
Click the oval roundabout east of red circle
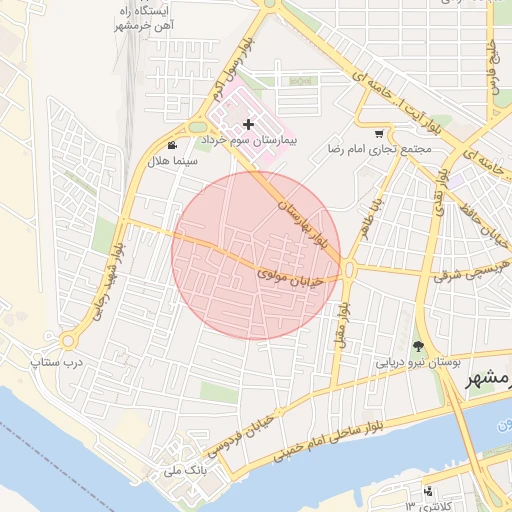[349, 269]
